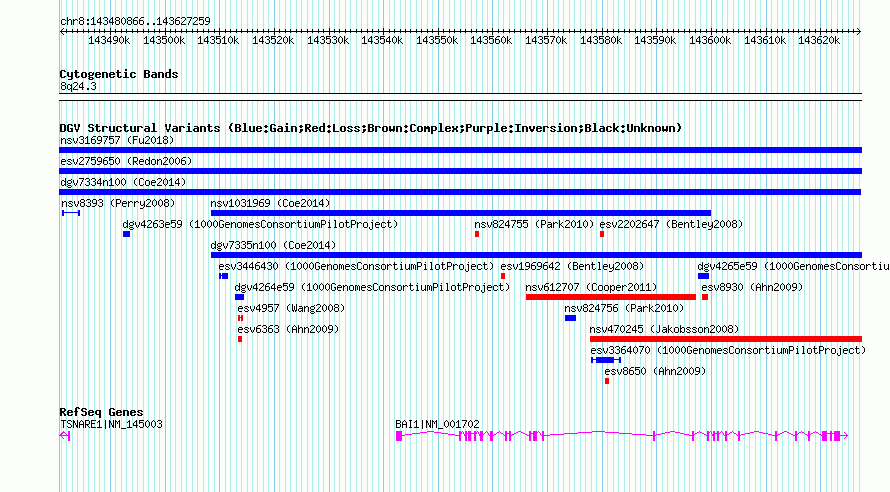
Task: Click the esv2202647 (Bentley2008) red marker
Action: click(602, 234)
